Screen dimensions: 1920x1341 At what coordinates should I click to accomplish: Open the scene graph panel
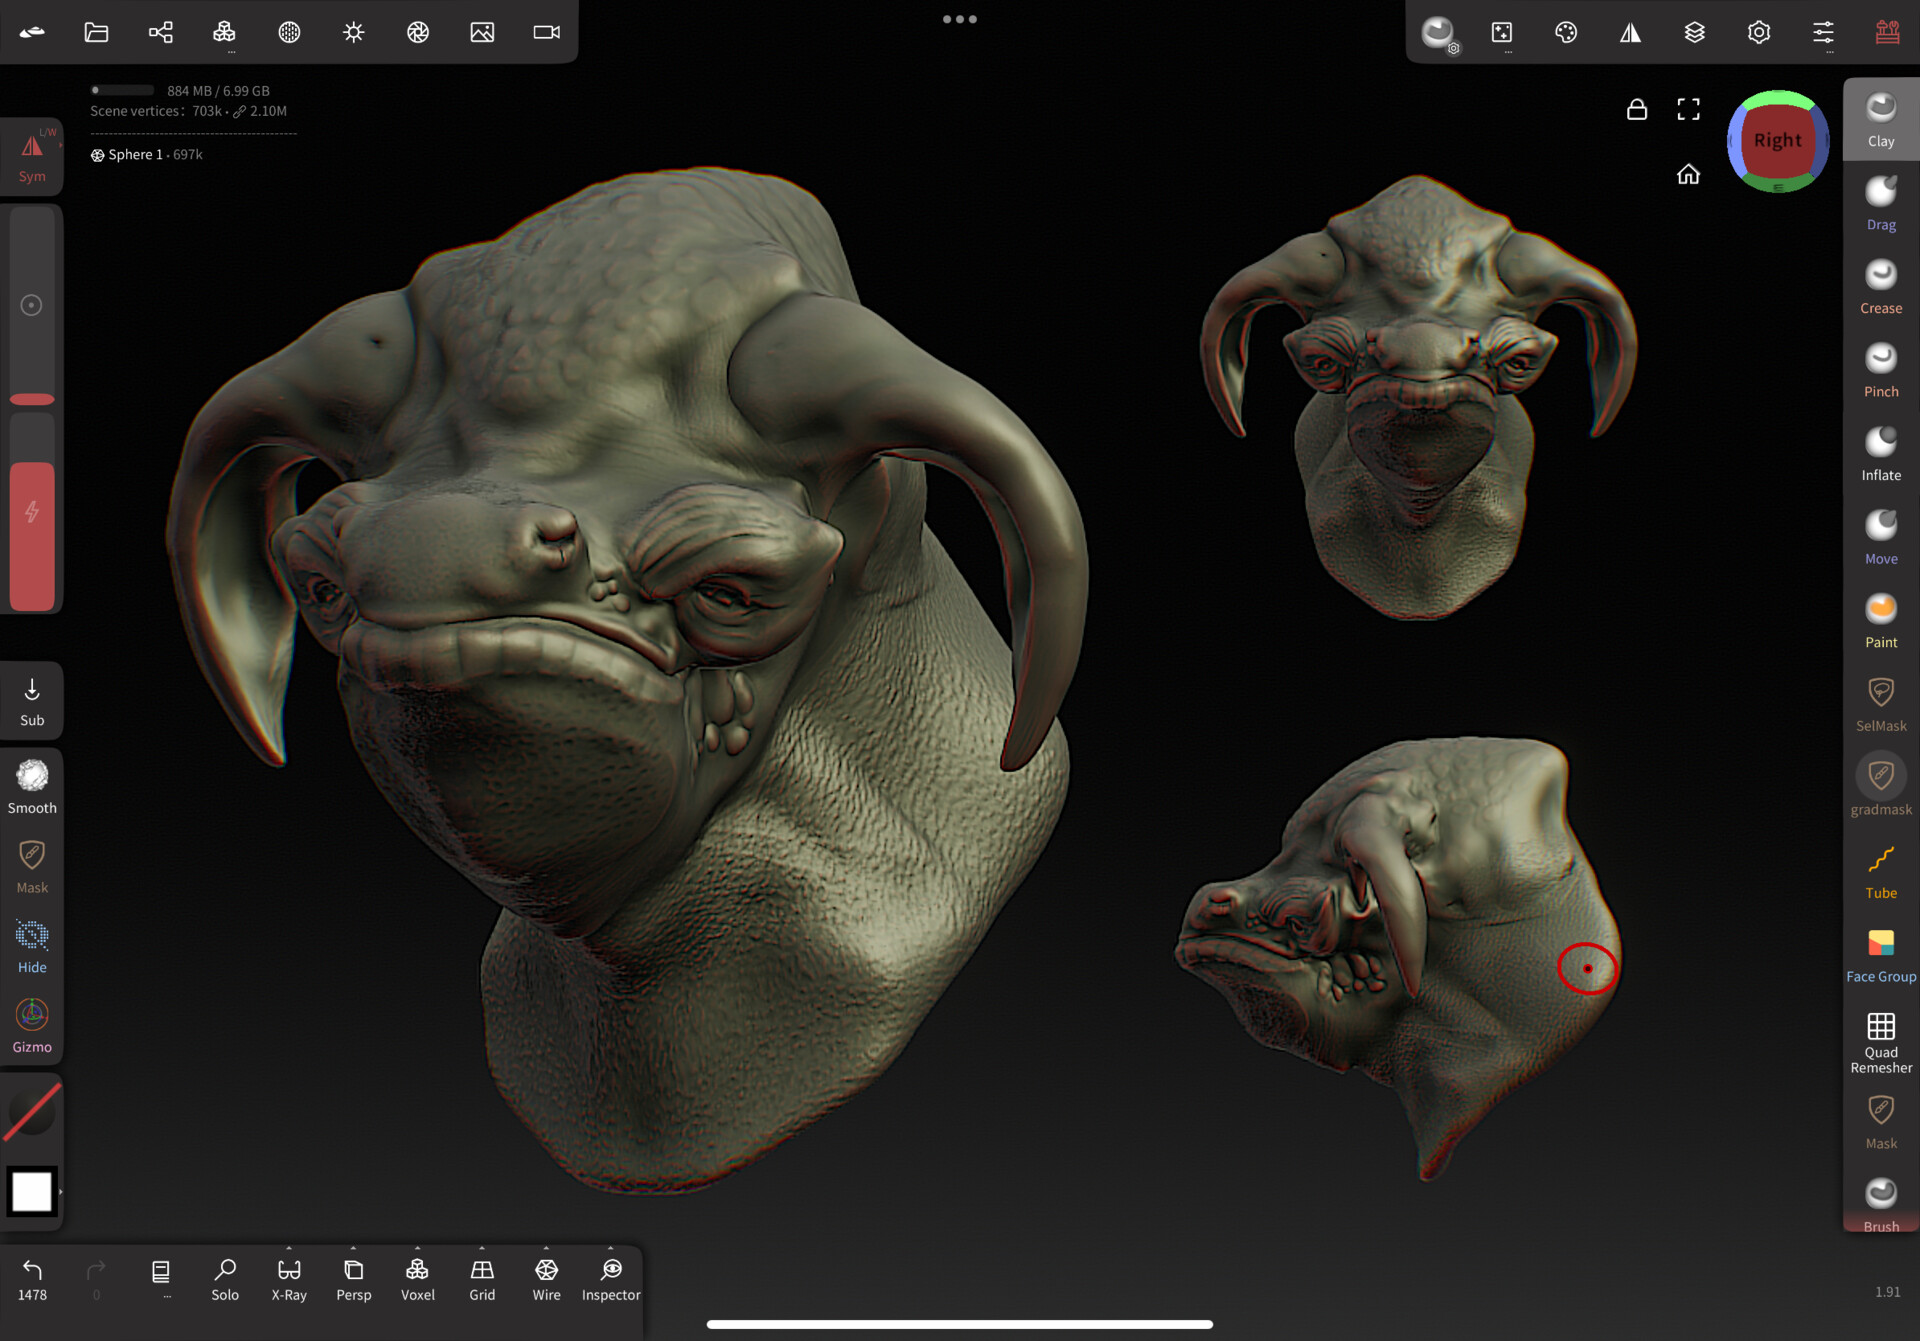[160, 32]
